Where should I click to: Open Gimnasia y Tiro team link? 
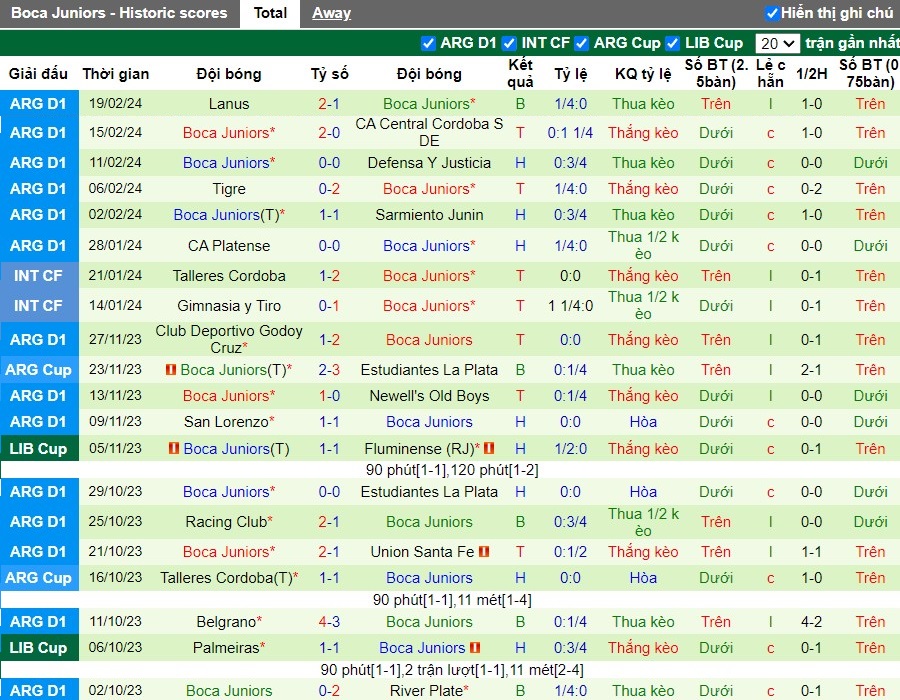[229, 306]
